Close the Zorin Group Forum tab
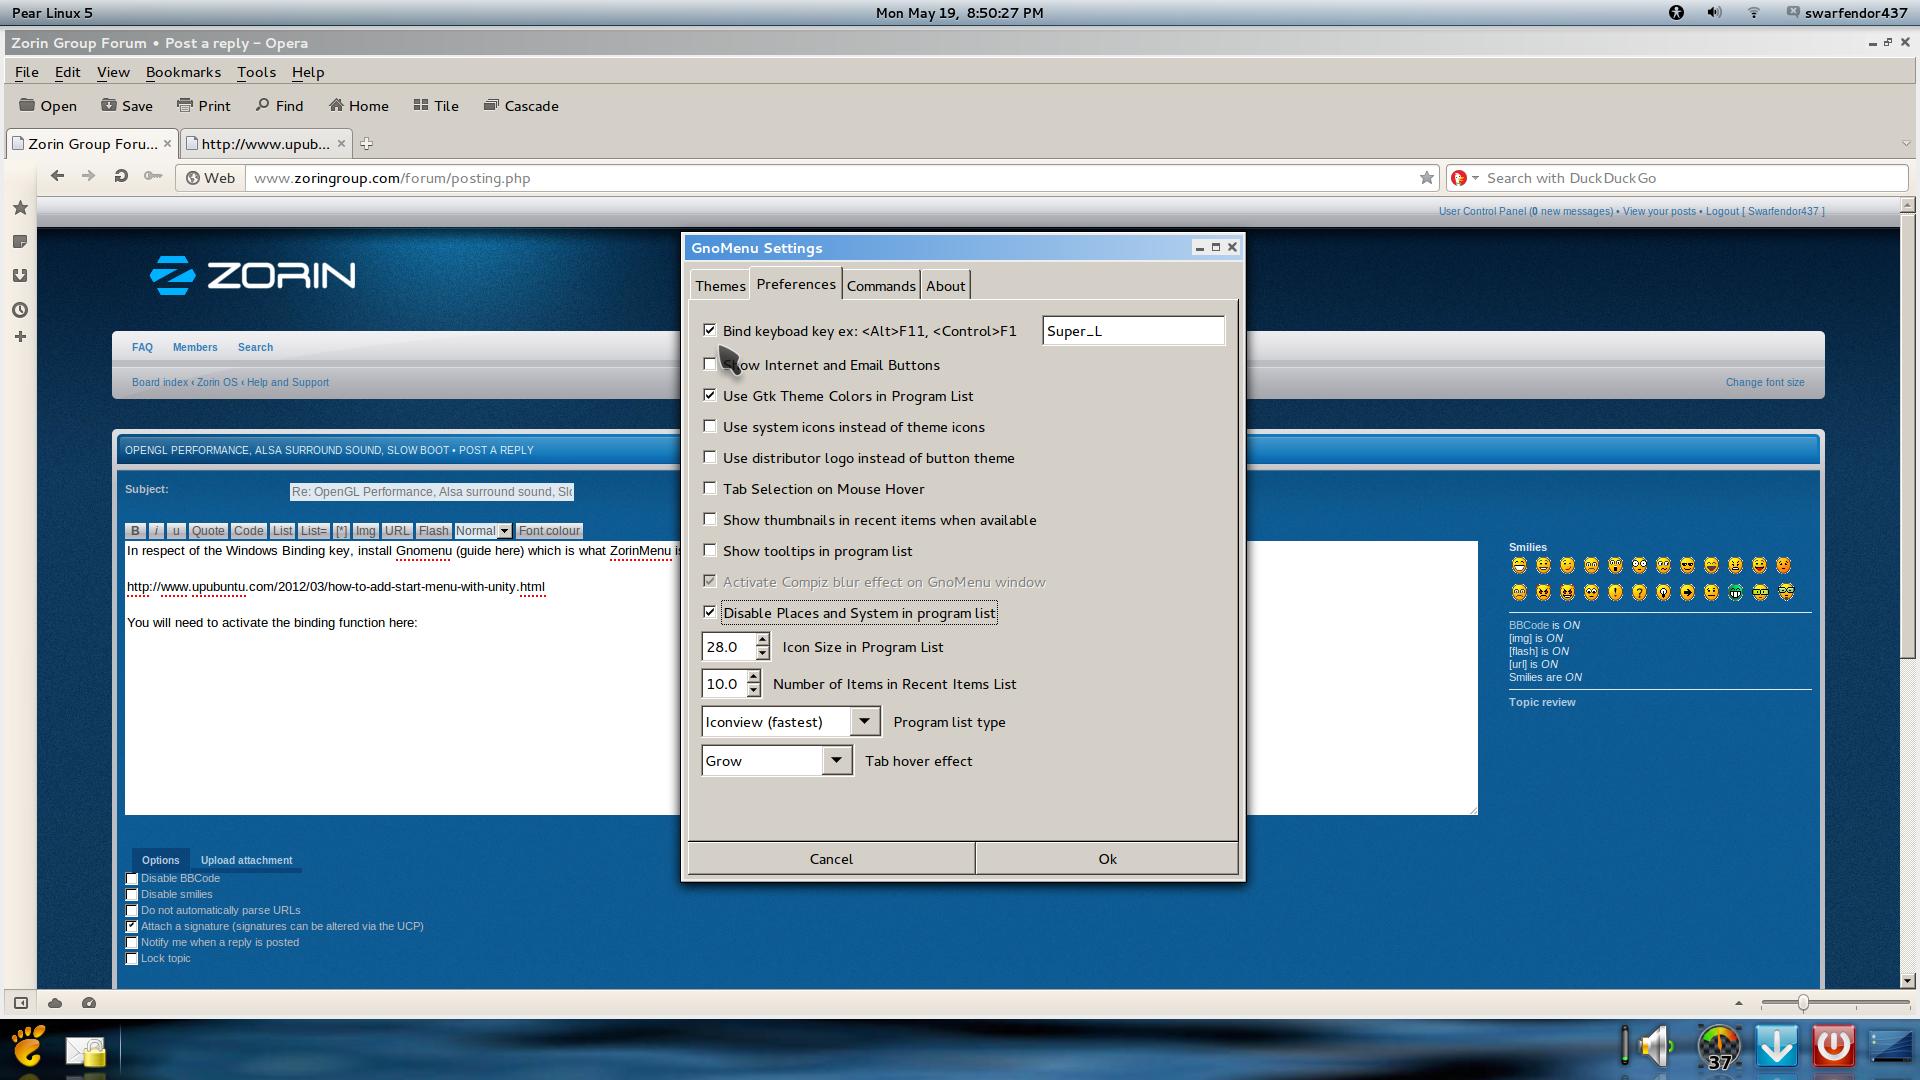This screenshot has width=1920, height=1080. (167, 144)
